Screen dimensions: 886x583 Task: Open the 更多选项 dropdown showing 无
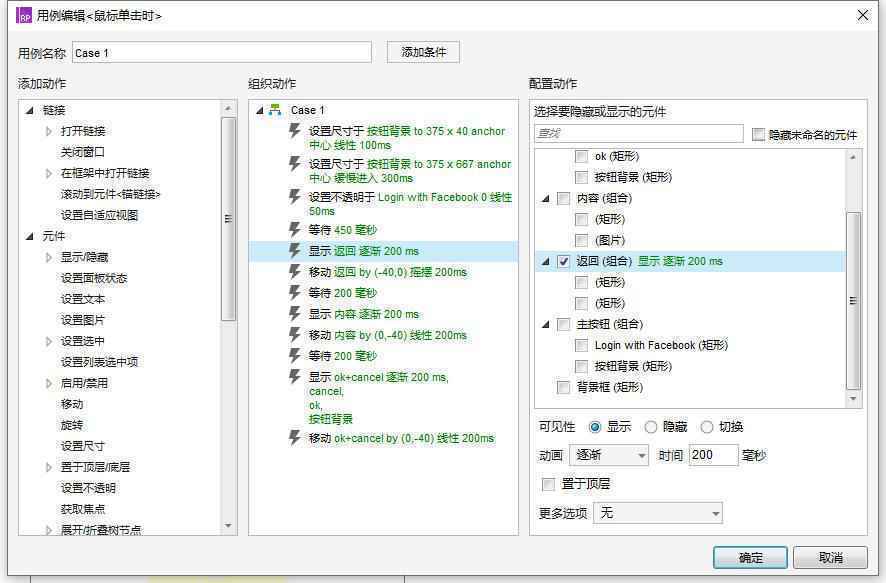point(655,512)
